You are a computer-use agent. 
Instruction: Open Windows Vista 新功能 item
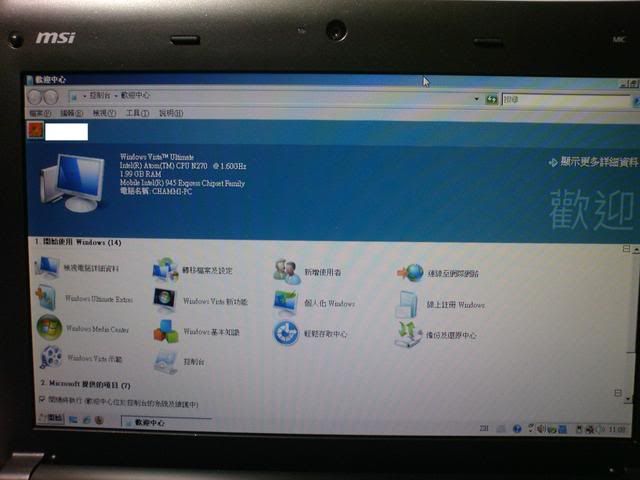pos(200,301)
